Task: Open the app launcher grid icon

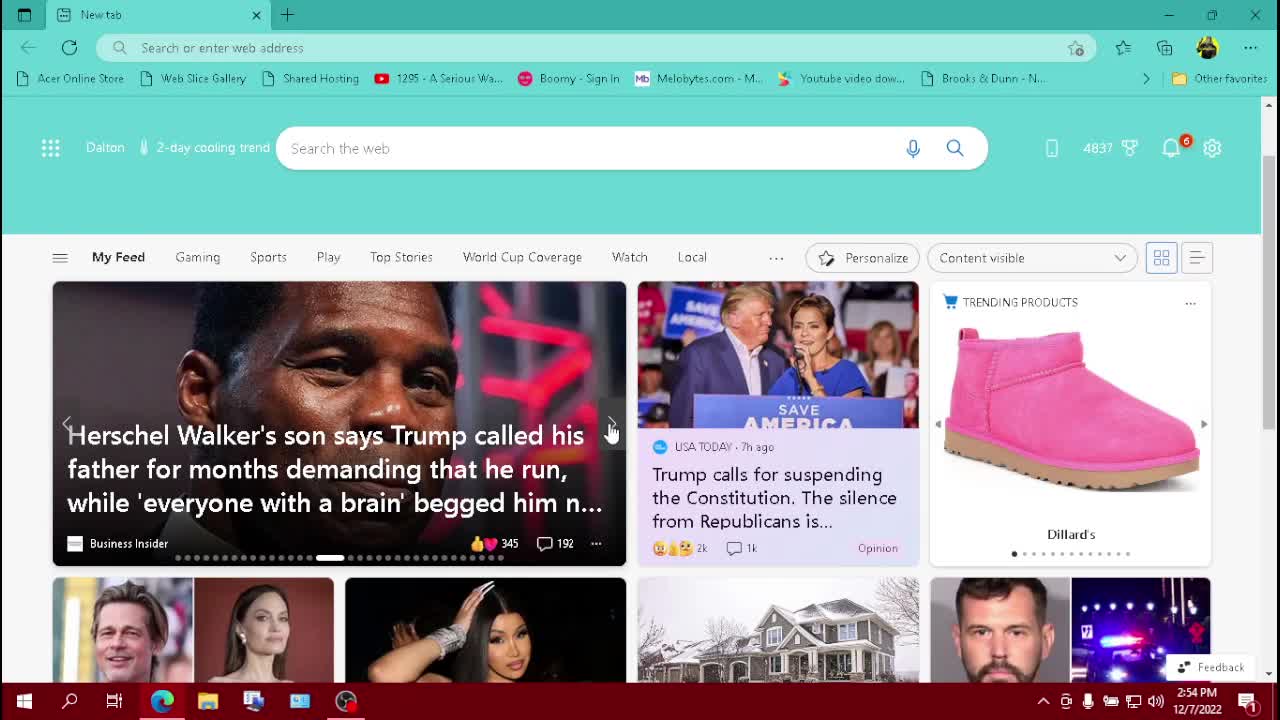Action: [50, 148]
